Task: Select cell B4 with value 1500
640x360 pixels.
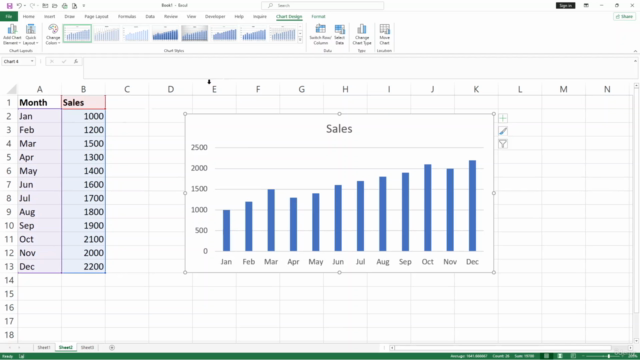Action: pyautogui.click(x=83, y=144)
